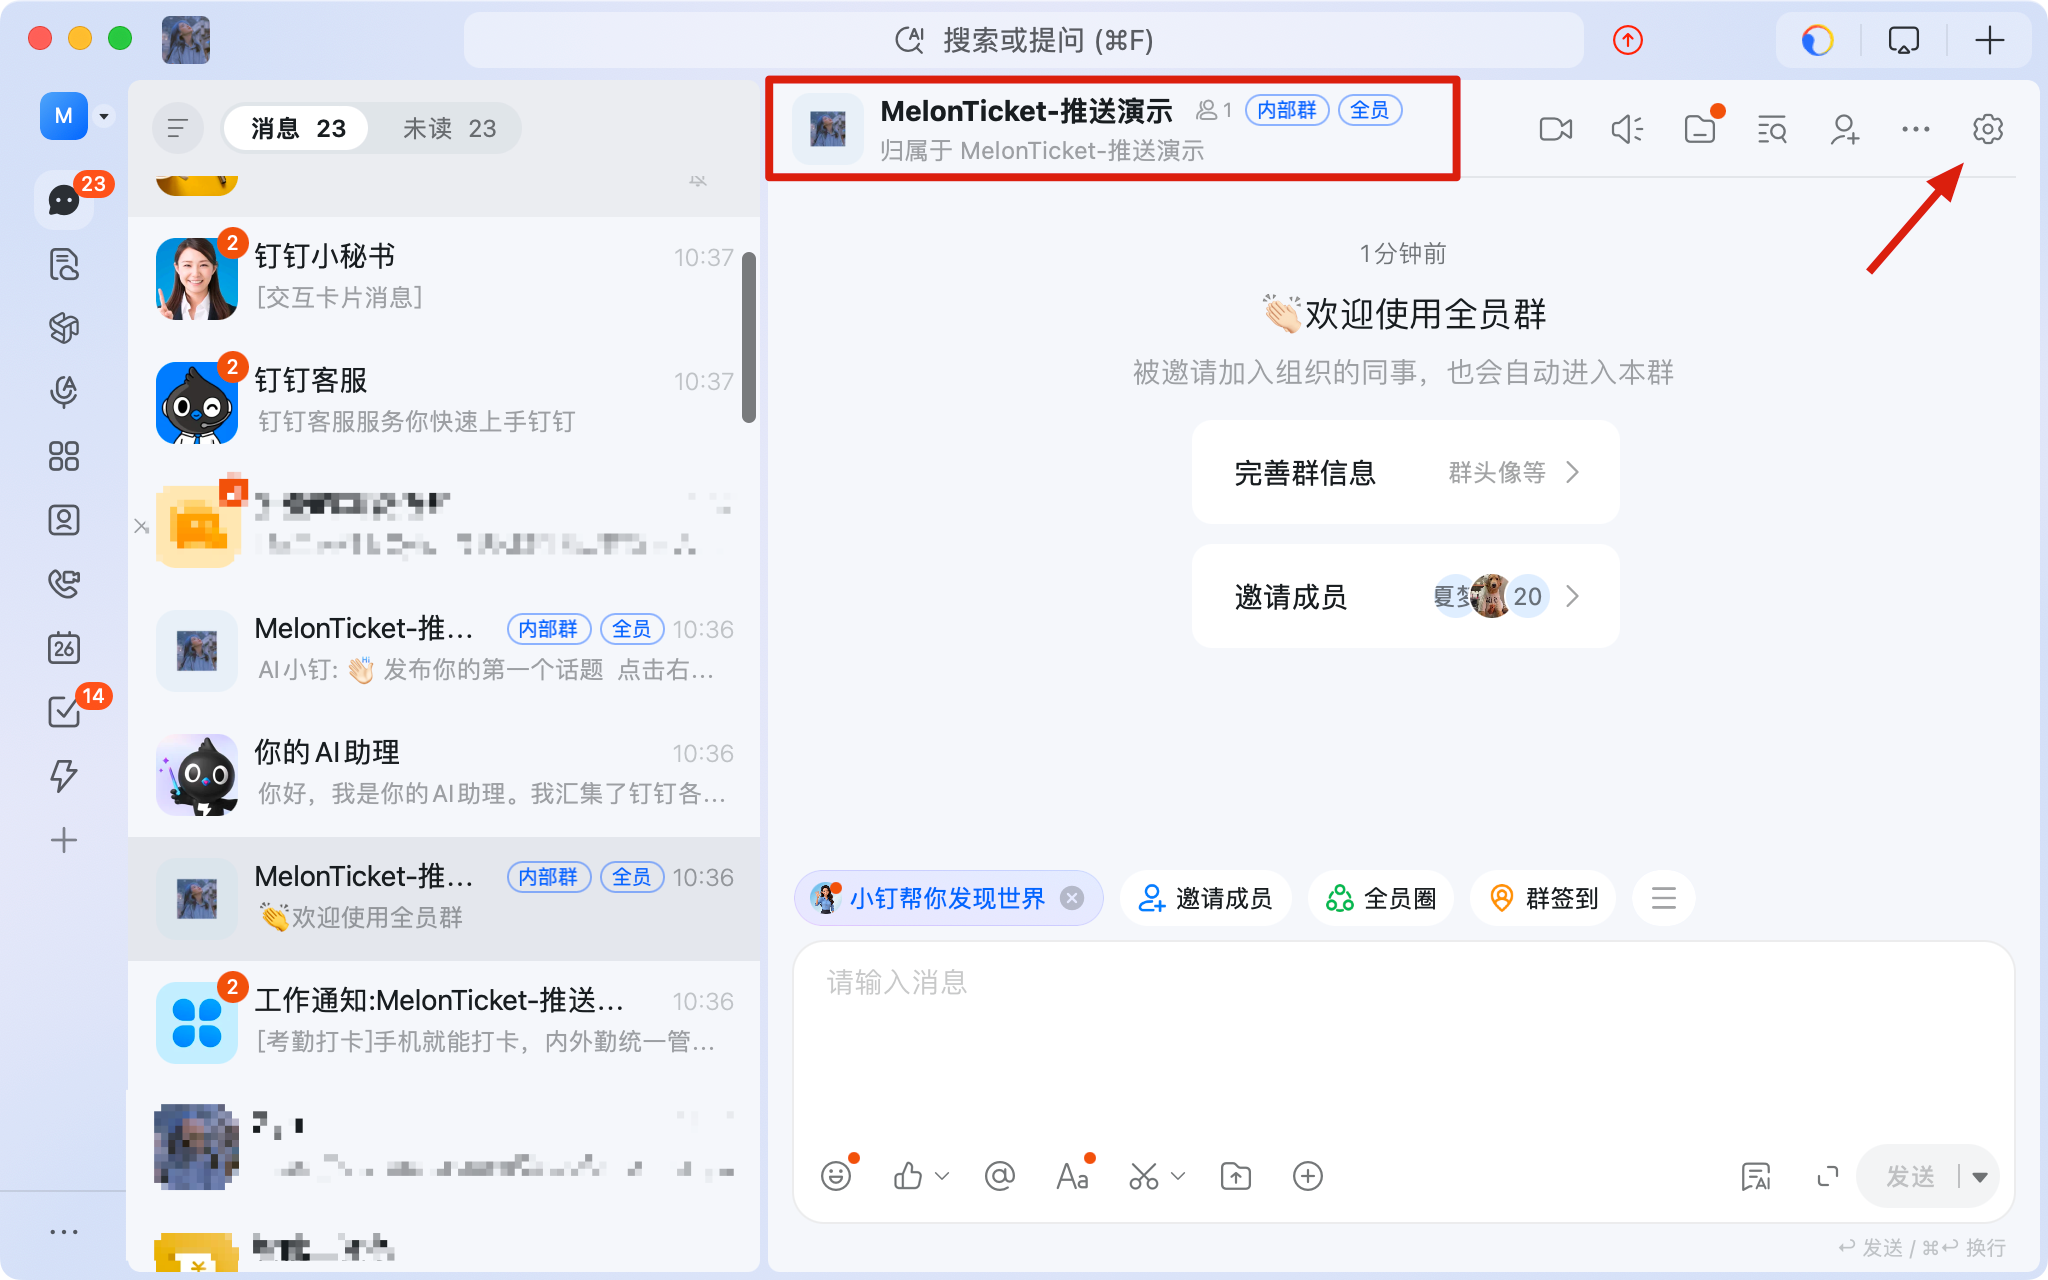Take a screenshot with the scissors icon
Image resolution: width=2048 pixels, height=1280 pixels.
click(1144, 1176)
